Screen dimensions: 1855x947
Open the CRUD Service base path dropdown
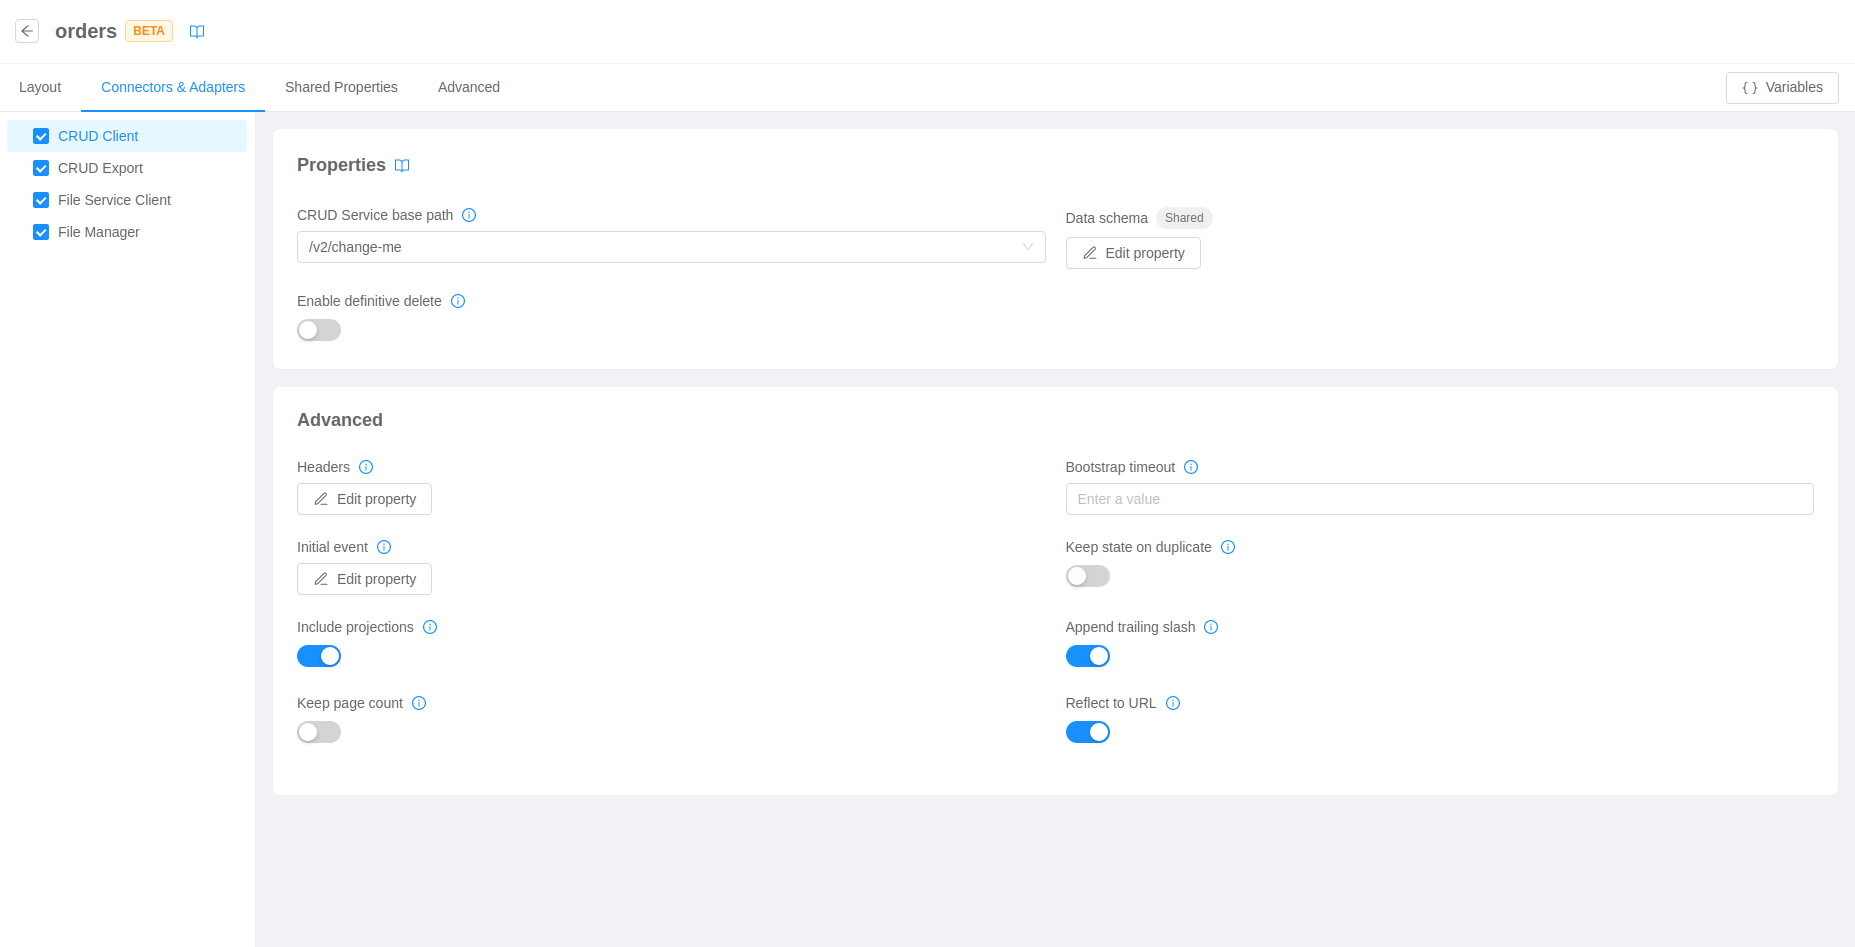(x=1028, y=247)
